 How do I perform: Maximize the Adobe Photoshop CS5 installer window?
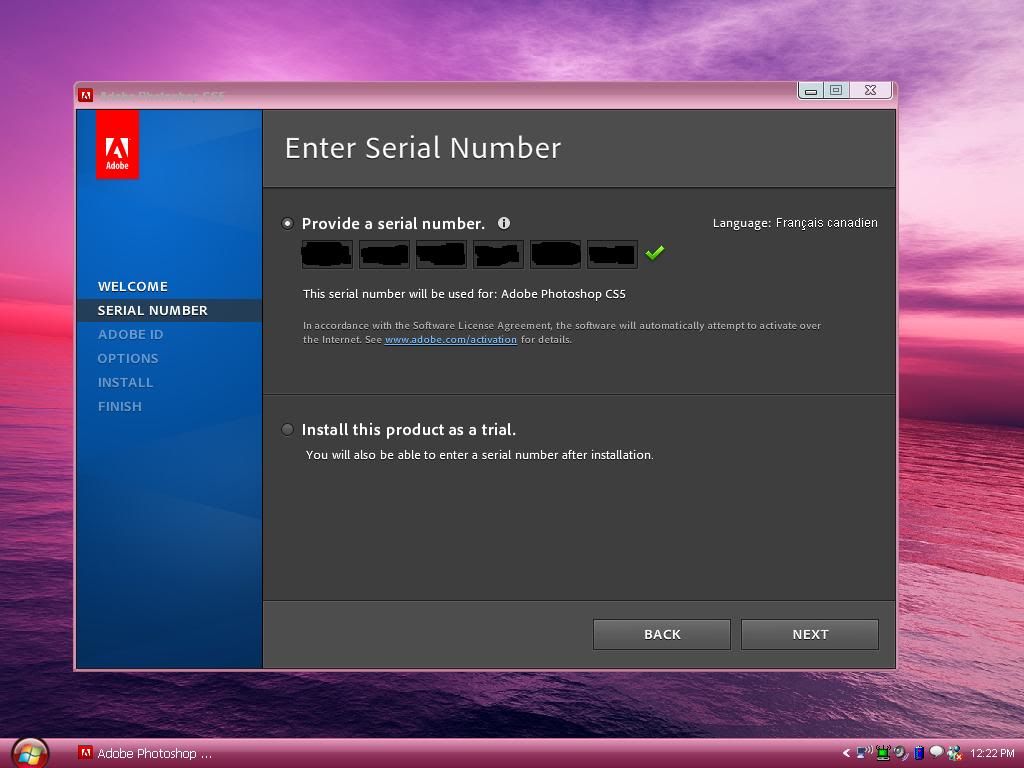(x=836, y=90)
